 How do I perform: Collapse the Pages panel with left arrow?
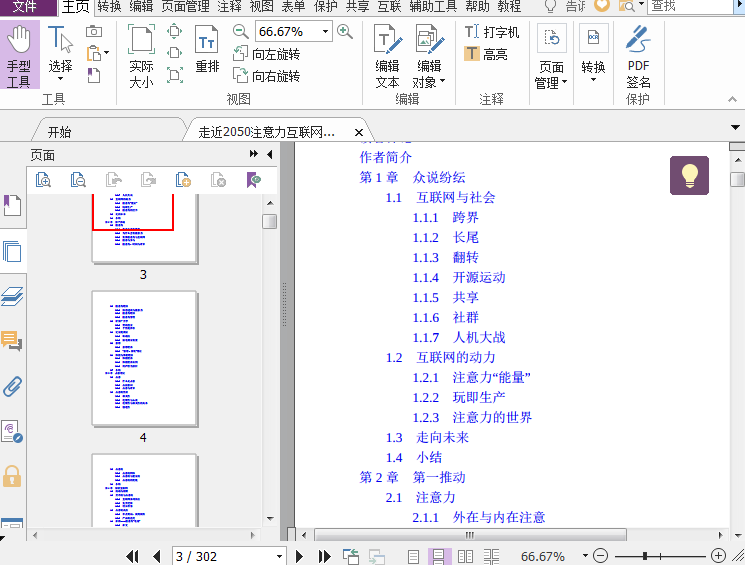coord(270,154)
